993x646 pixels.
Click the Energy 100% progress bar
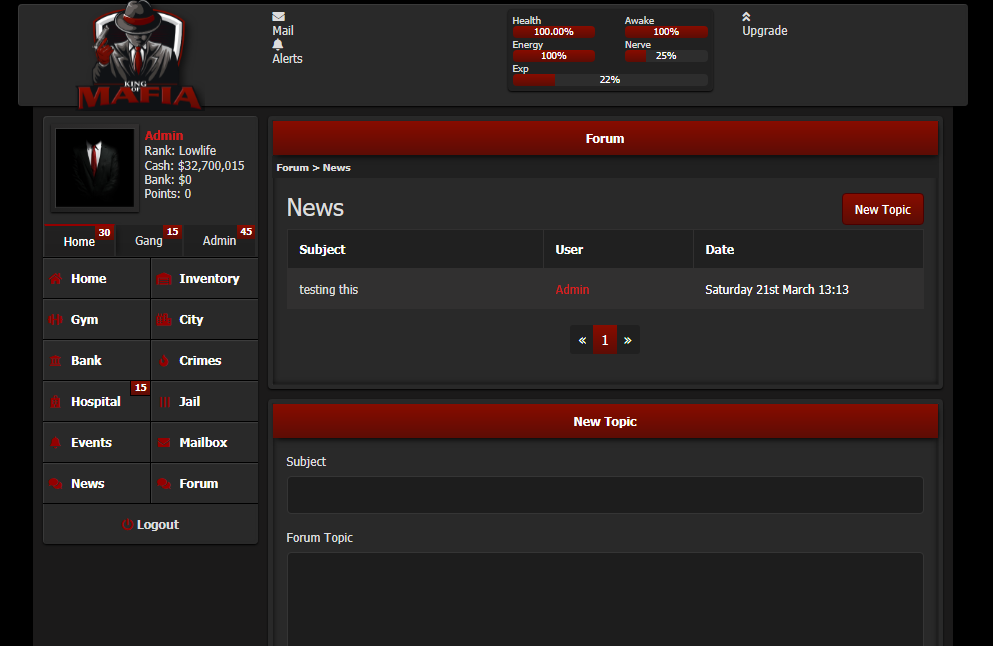pos(553,56)
